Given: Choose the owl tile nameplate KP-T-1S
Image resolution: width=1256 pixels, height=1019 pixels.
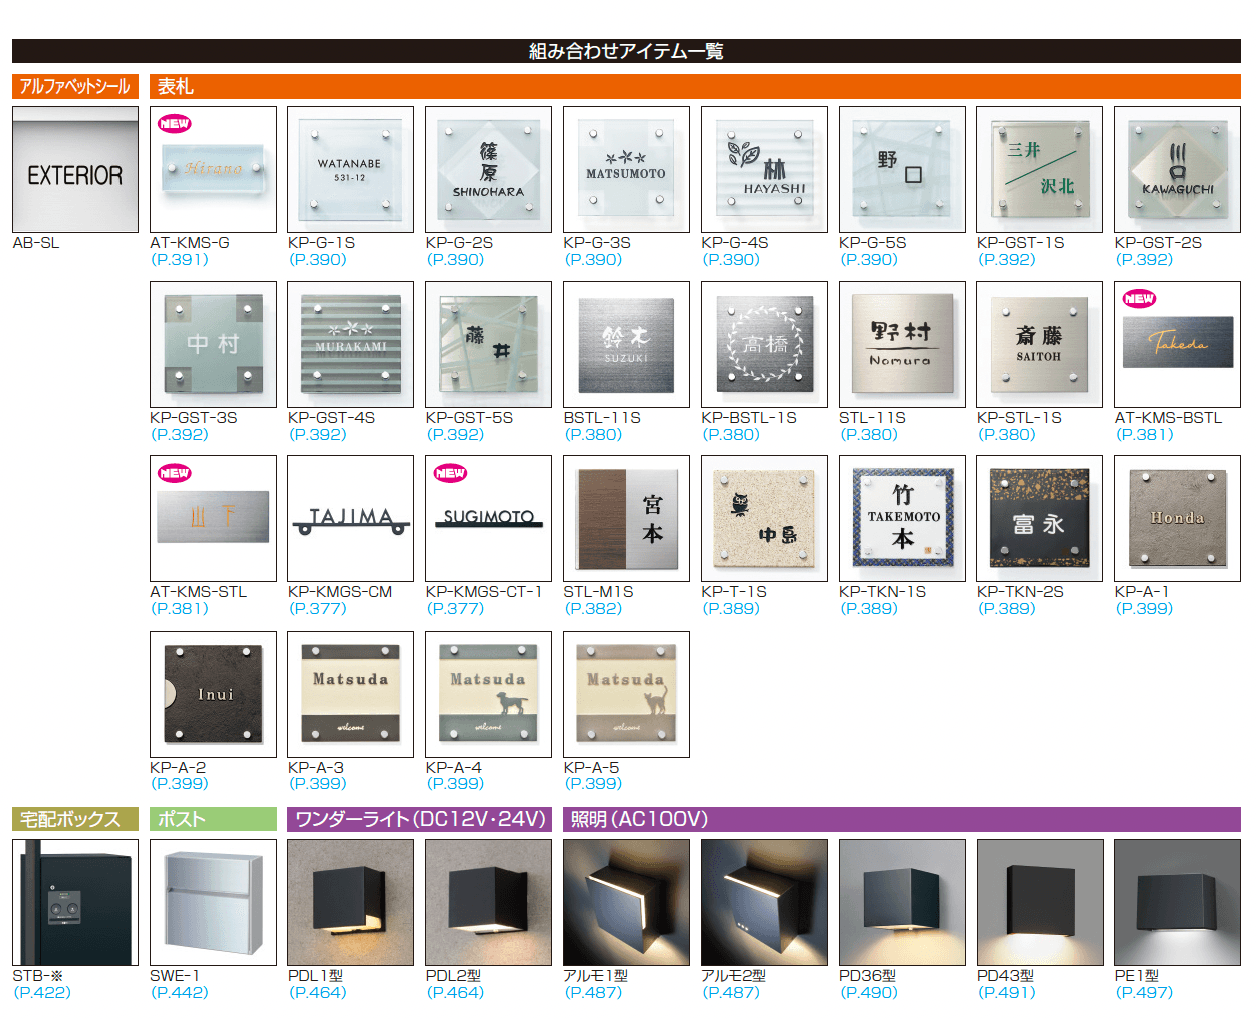Looking at the screenshot, I should (764, 518).
